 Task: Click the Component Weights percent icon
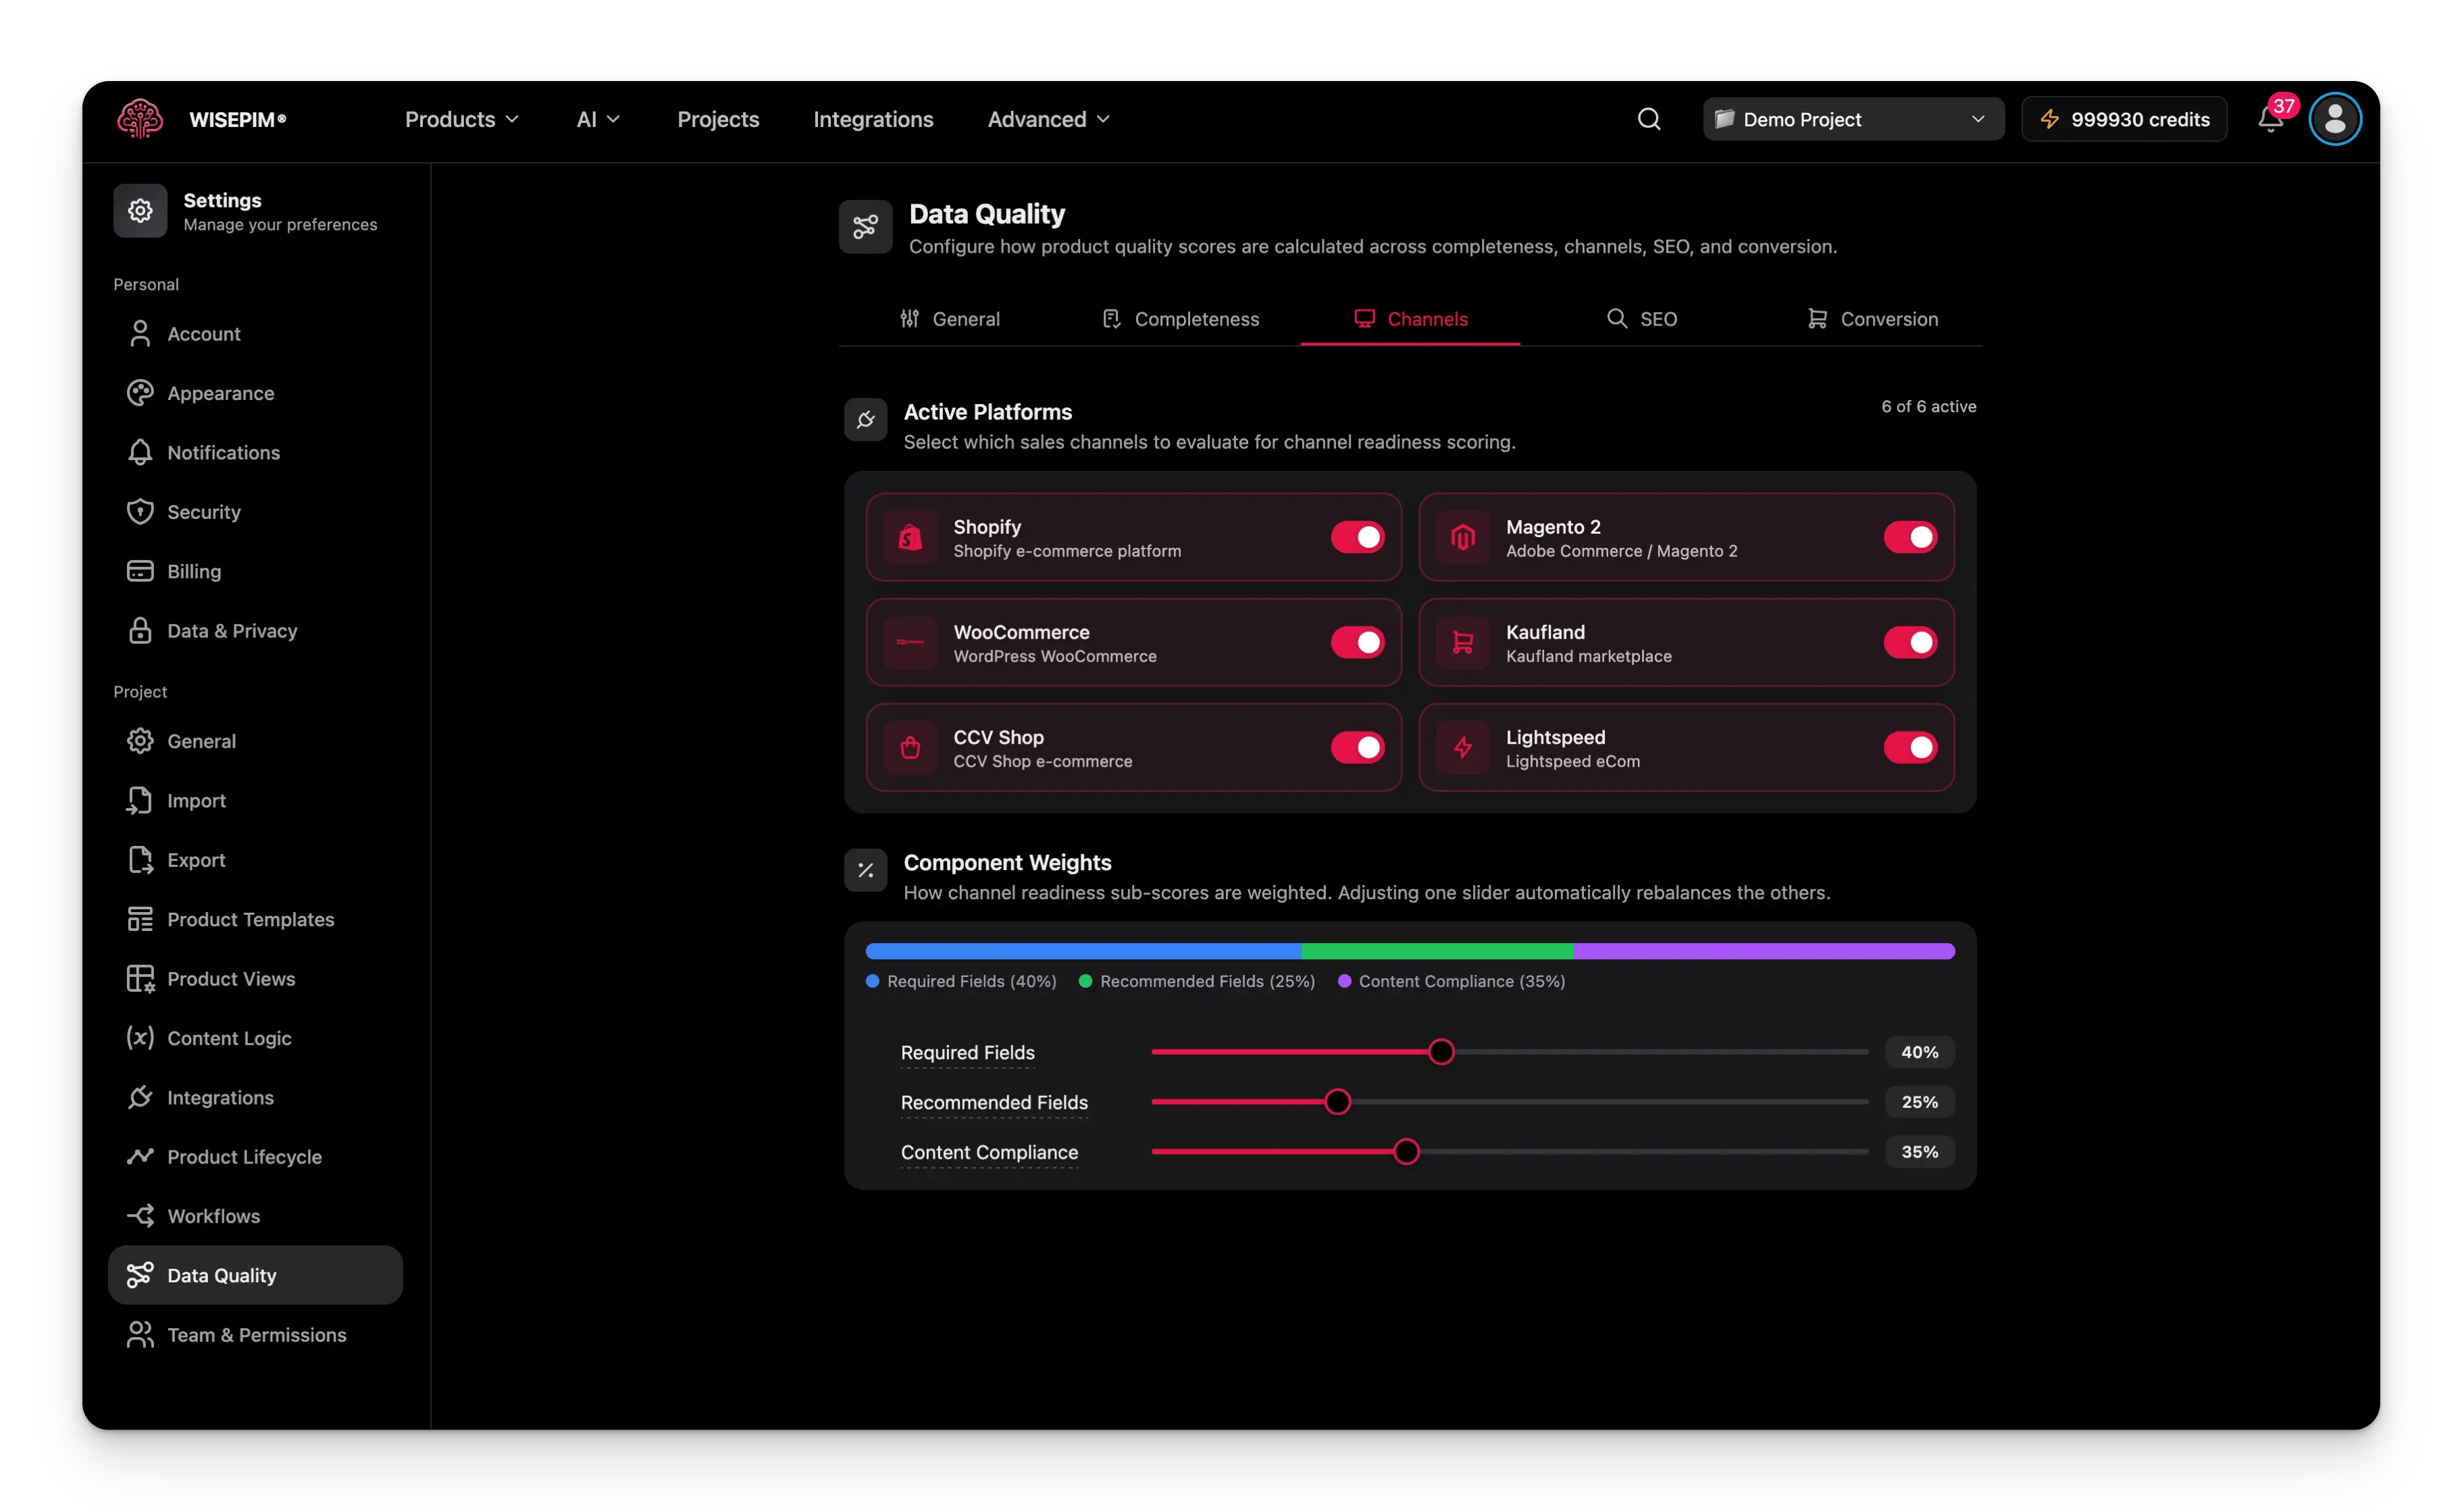pos(866,870)
